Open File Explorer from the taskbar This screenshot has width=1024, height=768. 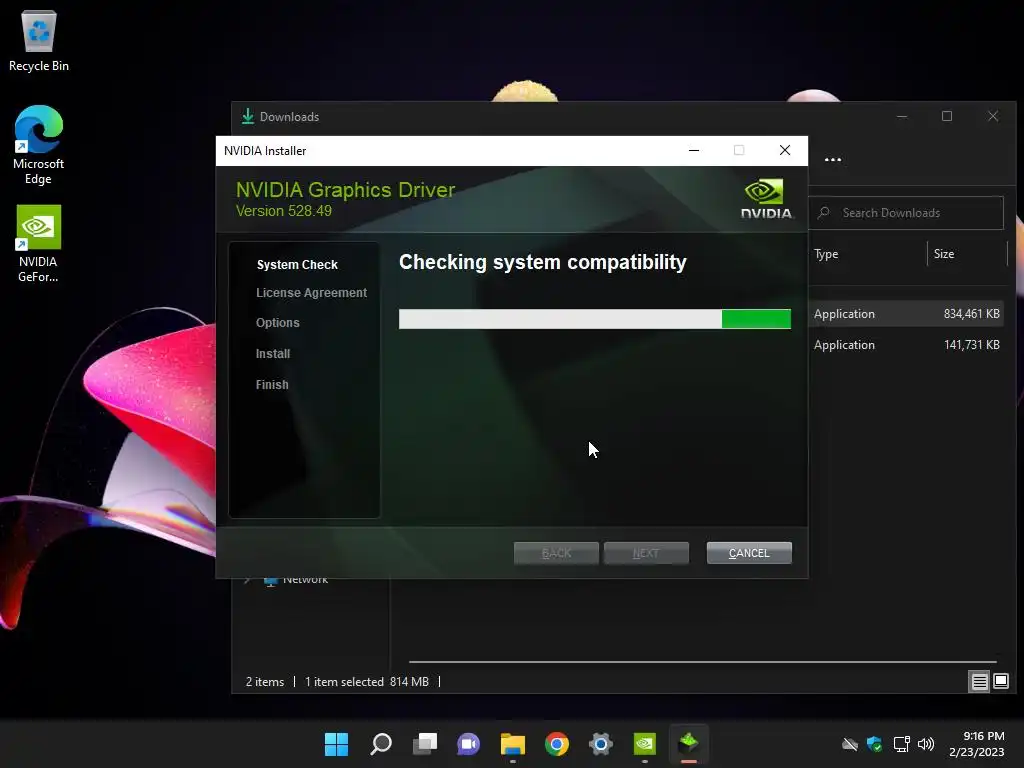point(513,744)
